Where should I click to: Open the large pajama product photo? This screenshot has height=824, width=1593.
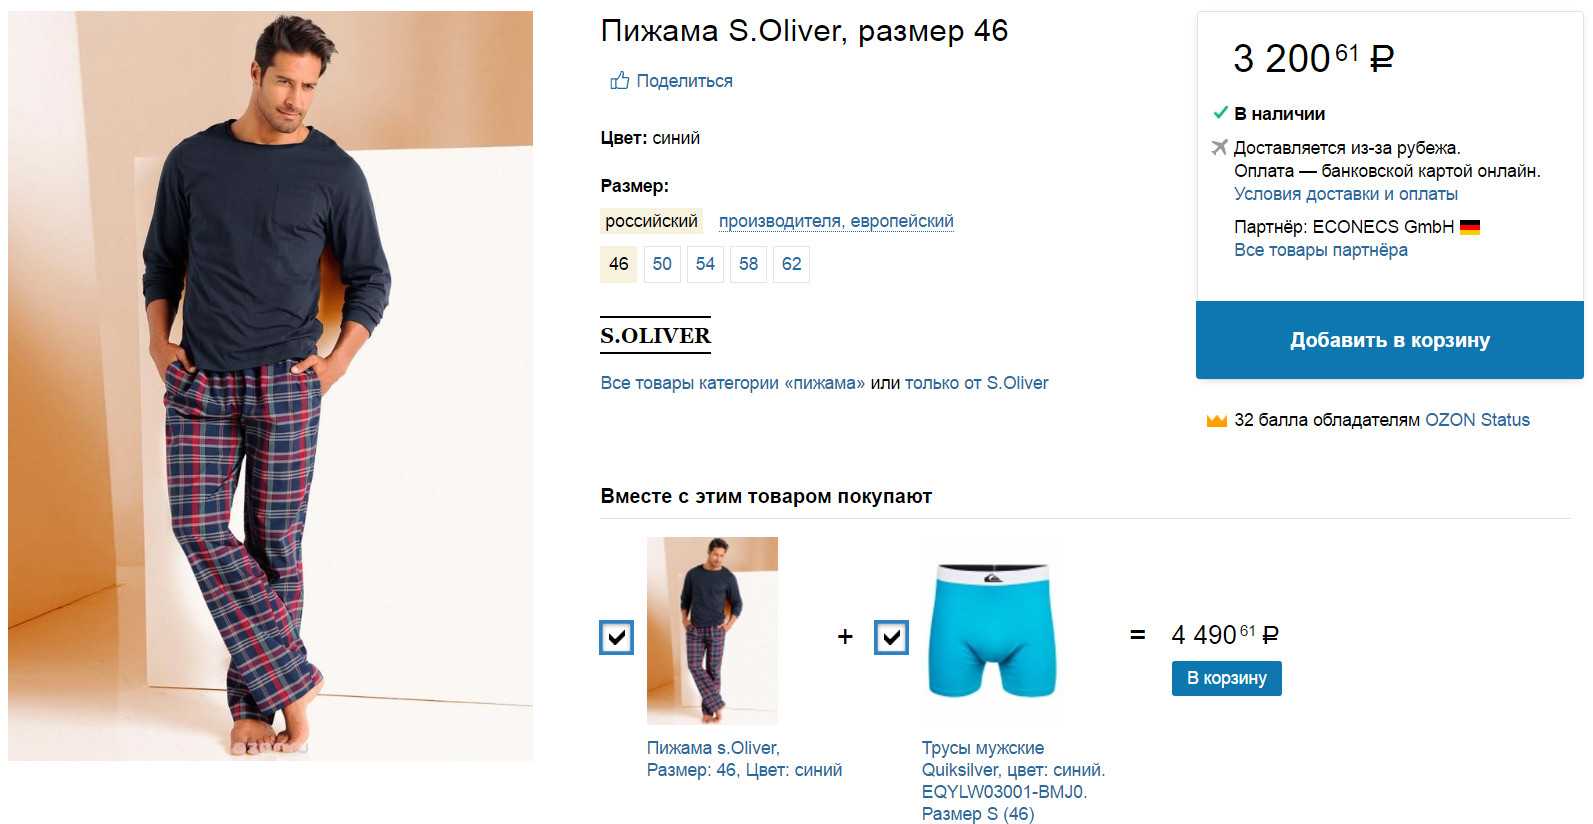(270, 386)
